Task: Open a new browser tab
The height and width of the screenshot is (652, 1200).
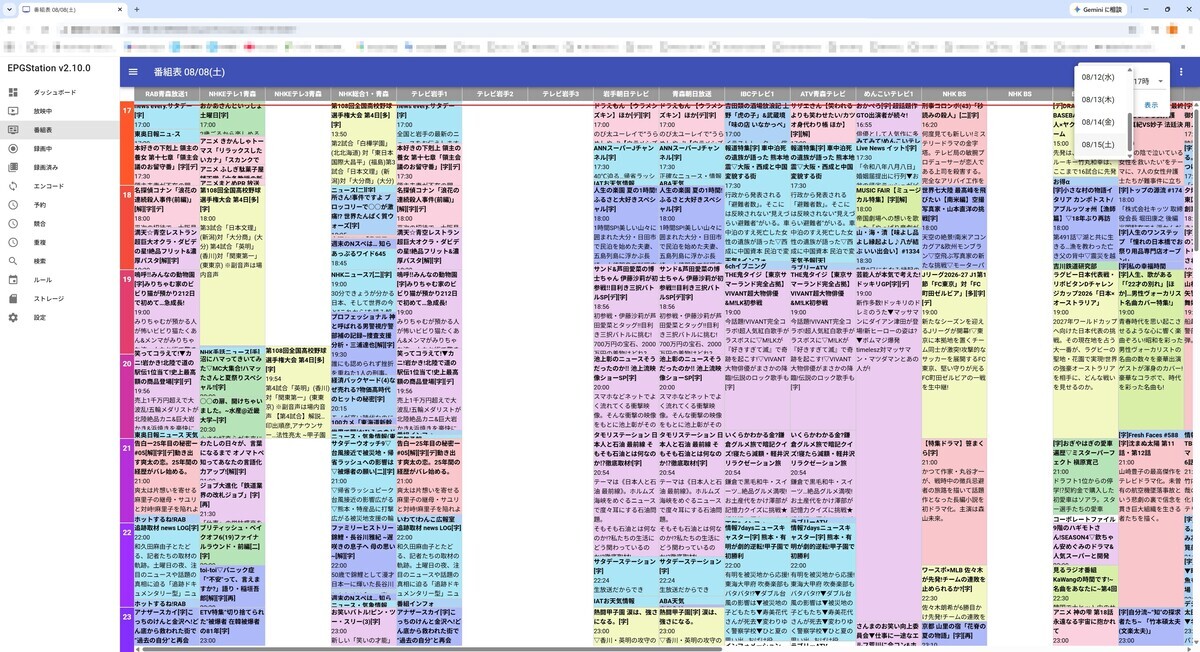Action: pyautogui.click(x=137, y=9)
